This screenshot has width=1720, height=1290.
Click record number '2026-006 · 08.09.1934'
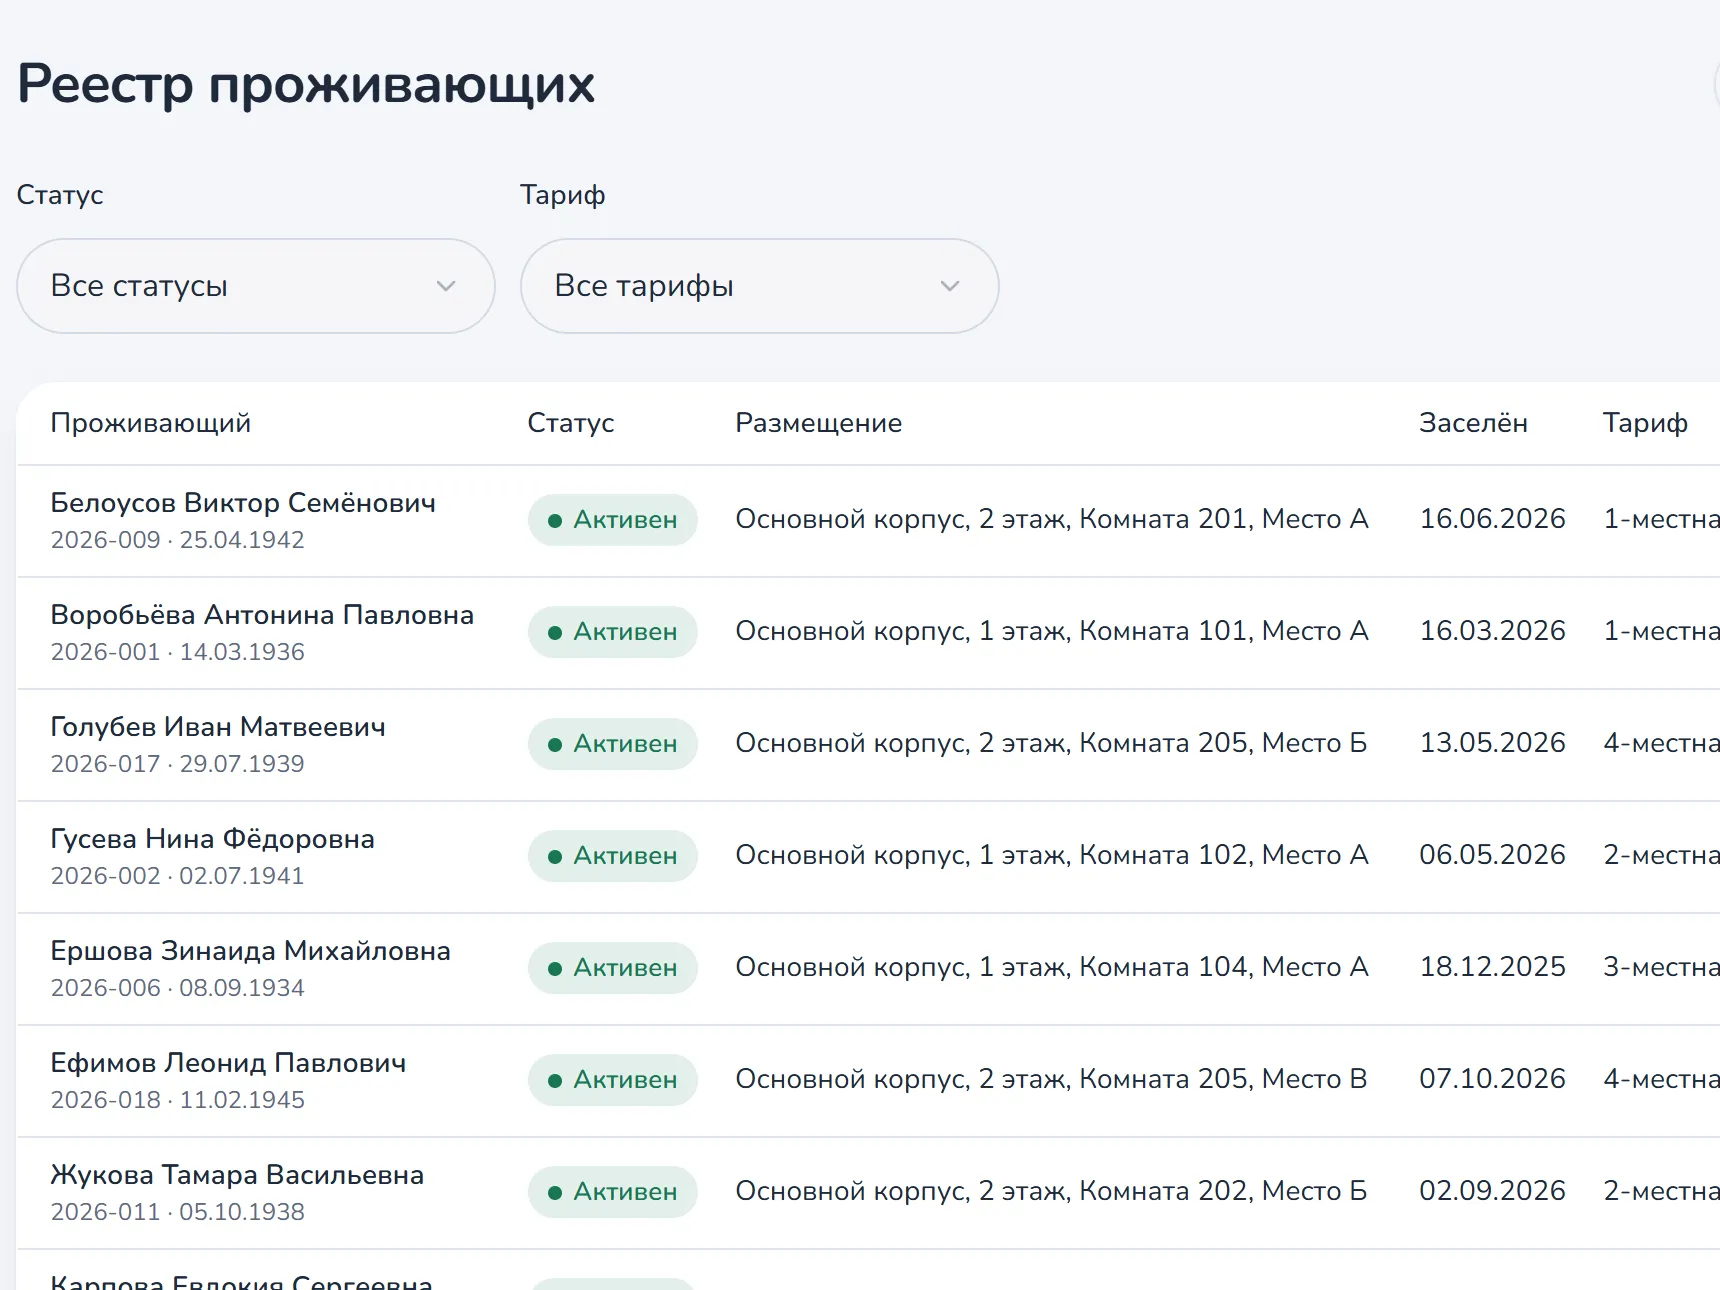point(178,988)
